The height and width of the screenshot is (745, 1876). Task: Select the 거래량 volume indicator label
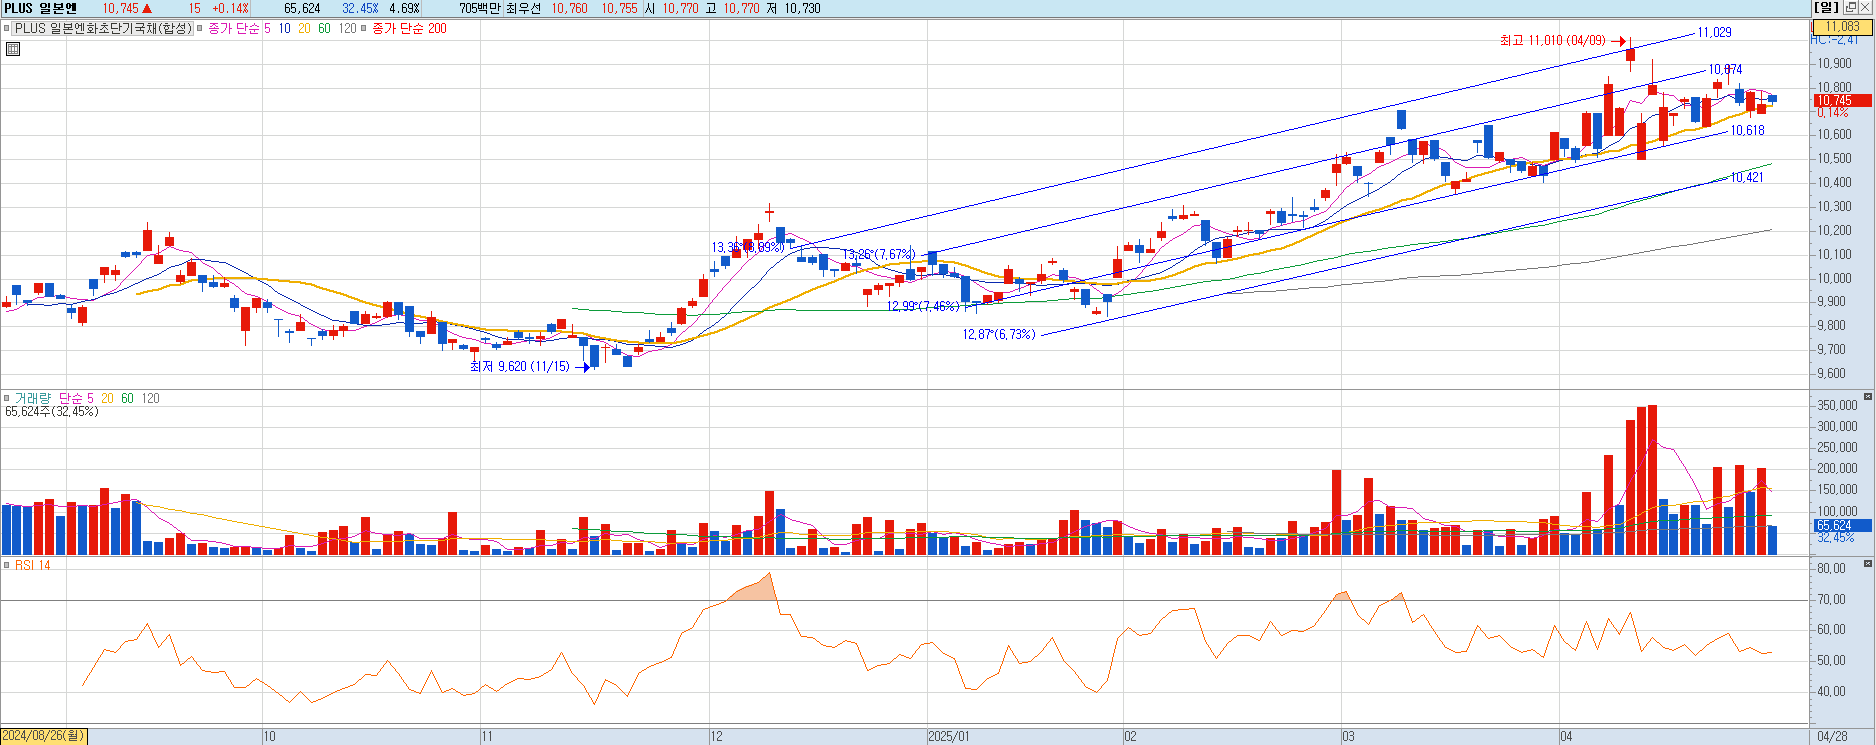tap(32, 398)
